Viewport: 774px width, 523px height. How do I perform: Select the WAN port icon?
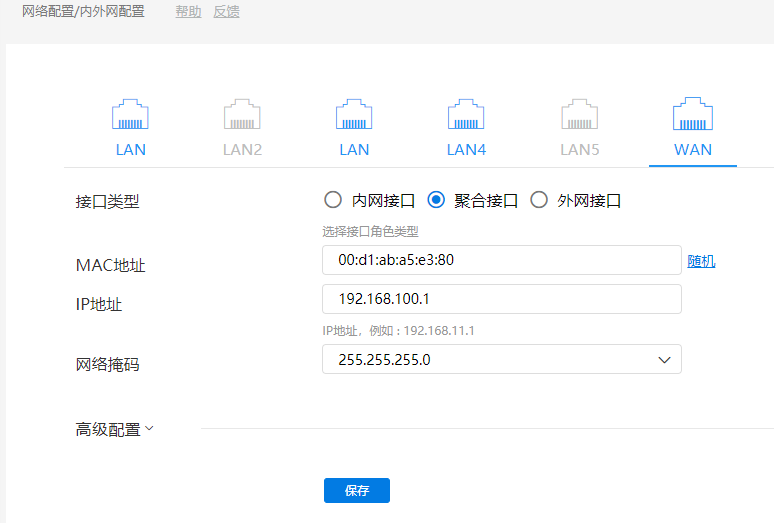692,115
